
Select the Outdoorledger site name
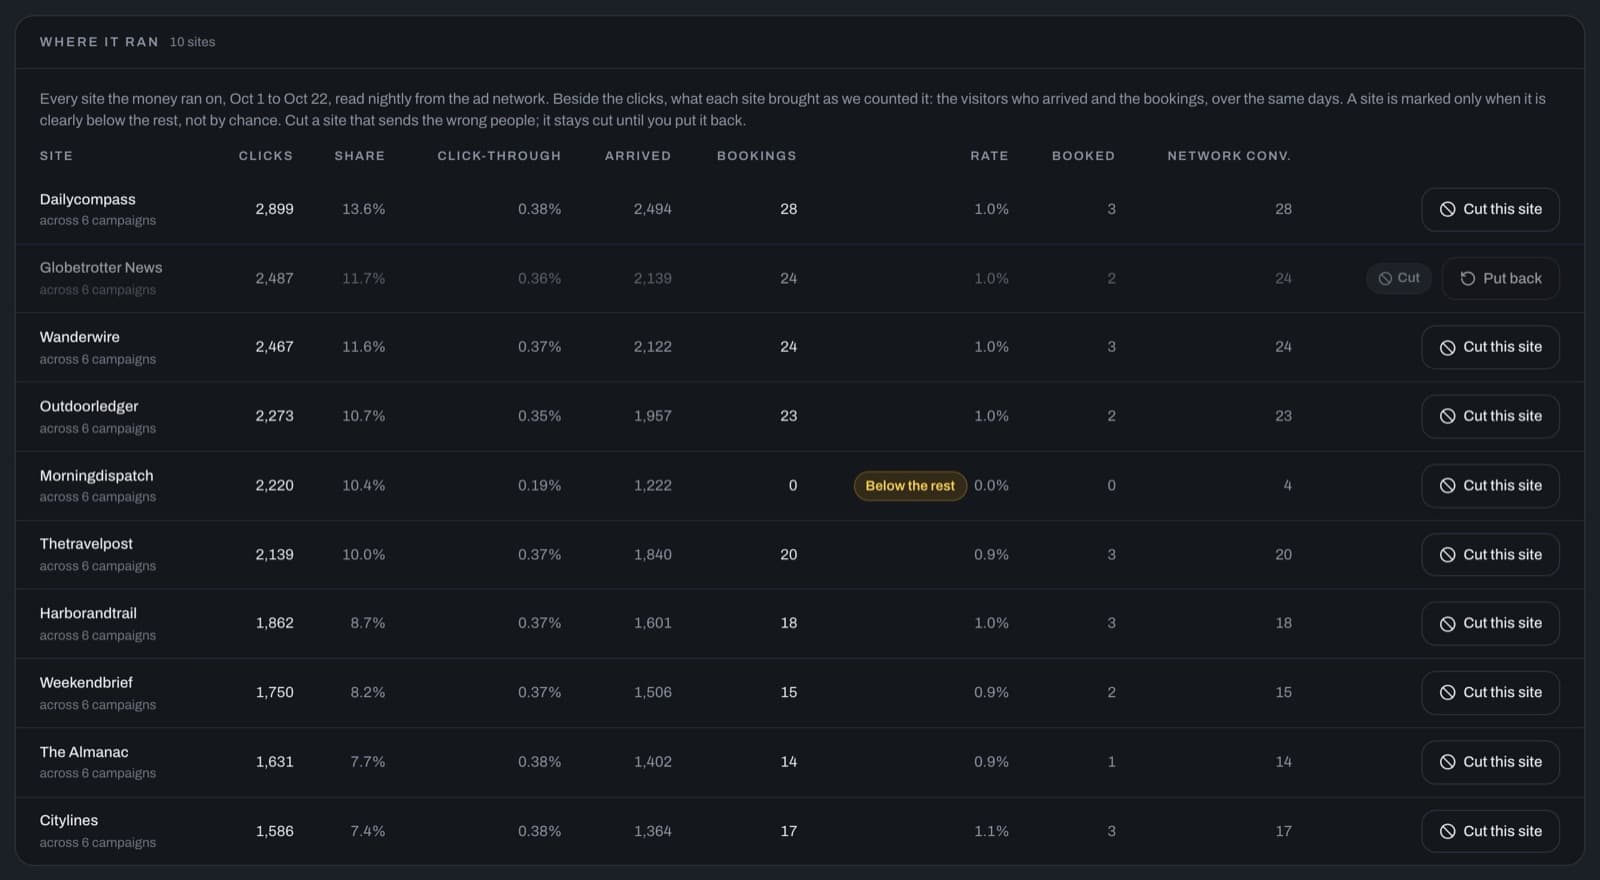89,406
